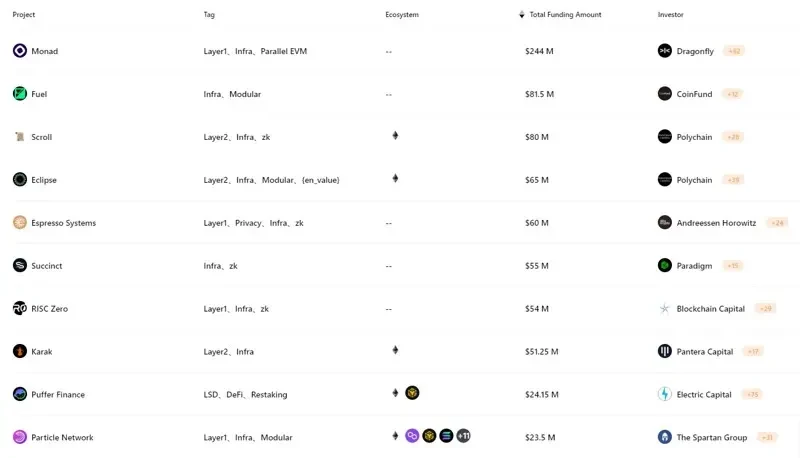
Task: Click the Investor column header
Action: coord(671,15)
